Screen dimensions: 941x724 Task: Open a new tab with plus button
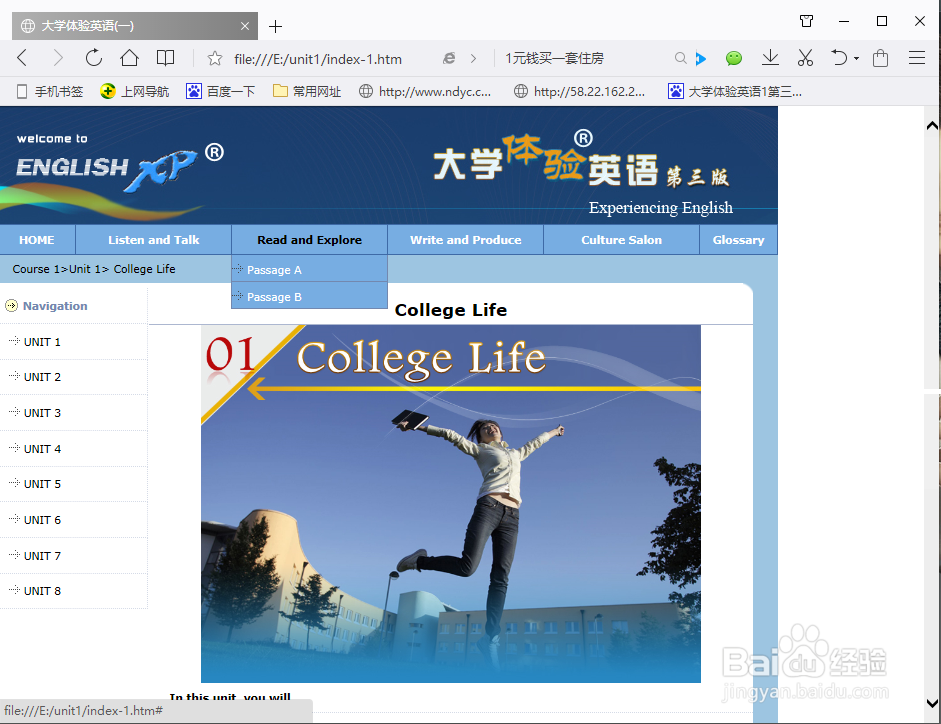[x=275, y=26]
